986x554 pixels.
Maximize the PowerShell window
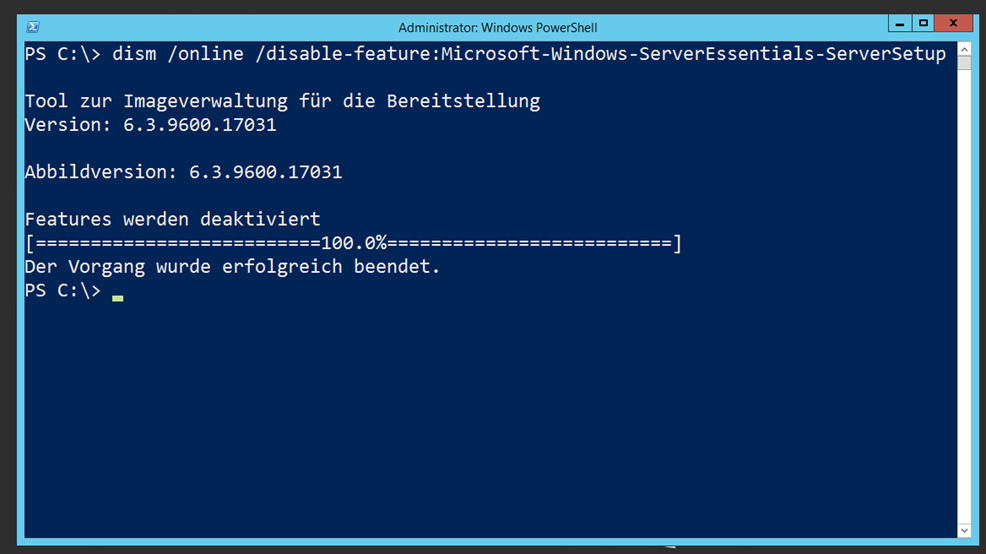pos(923,24)
